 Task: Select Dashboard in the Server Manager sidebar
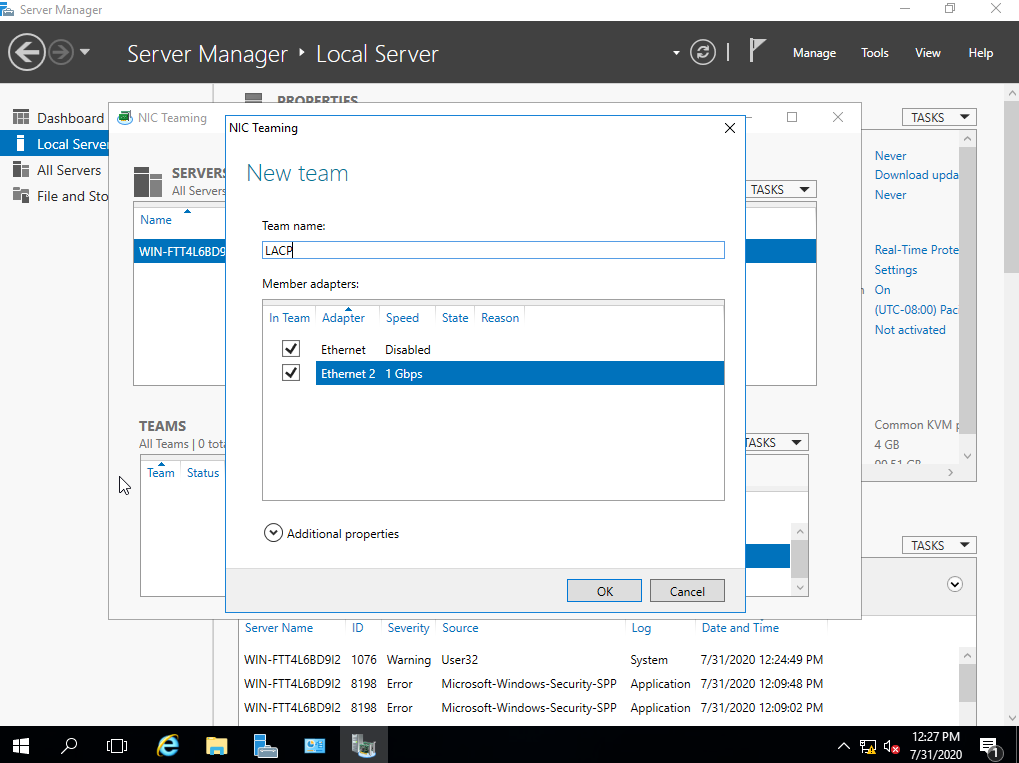point(60,117)
